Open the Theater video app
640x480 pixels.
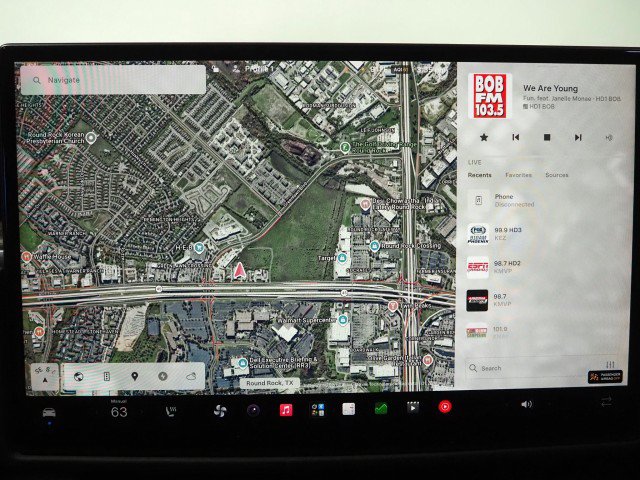(x=413, y=408)
